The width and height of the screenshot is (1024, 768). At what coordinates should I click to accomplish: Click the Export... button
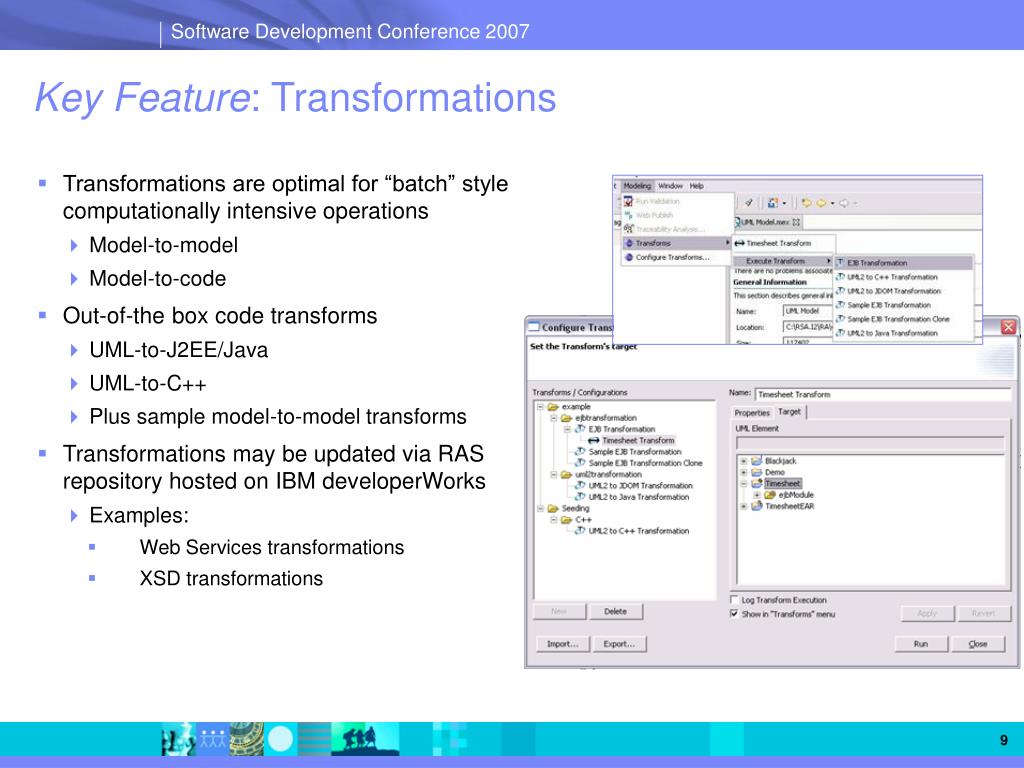[x=619, y=644]
